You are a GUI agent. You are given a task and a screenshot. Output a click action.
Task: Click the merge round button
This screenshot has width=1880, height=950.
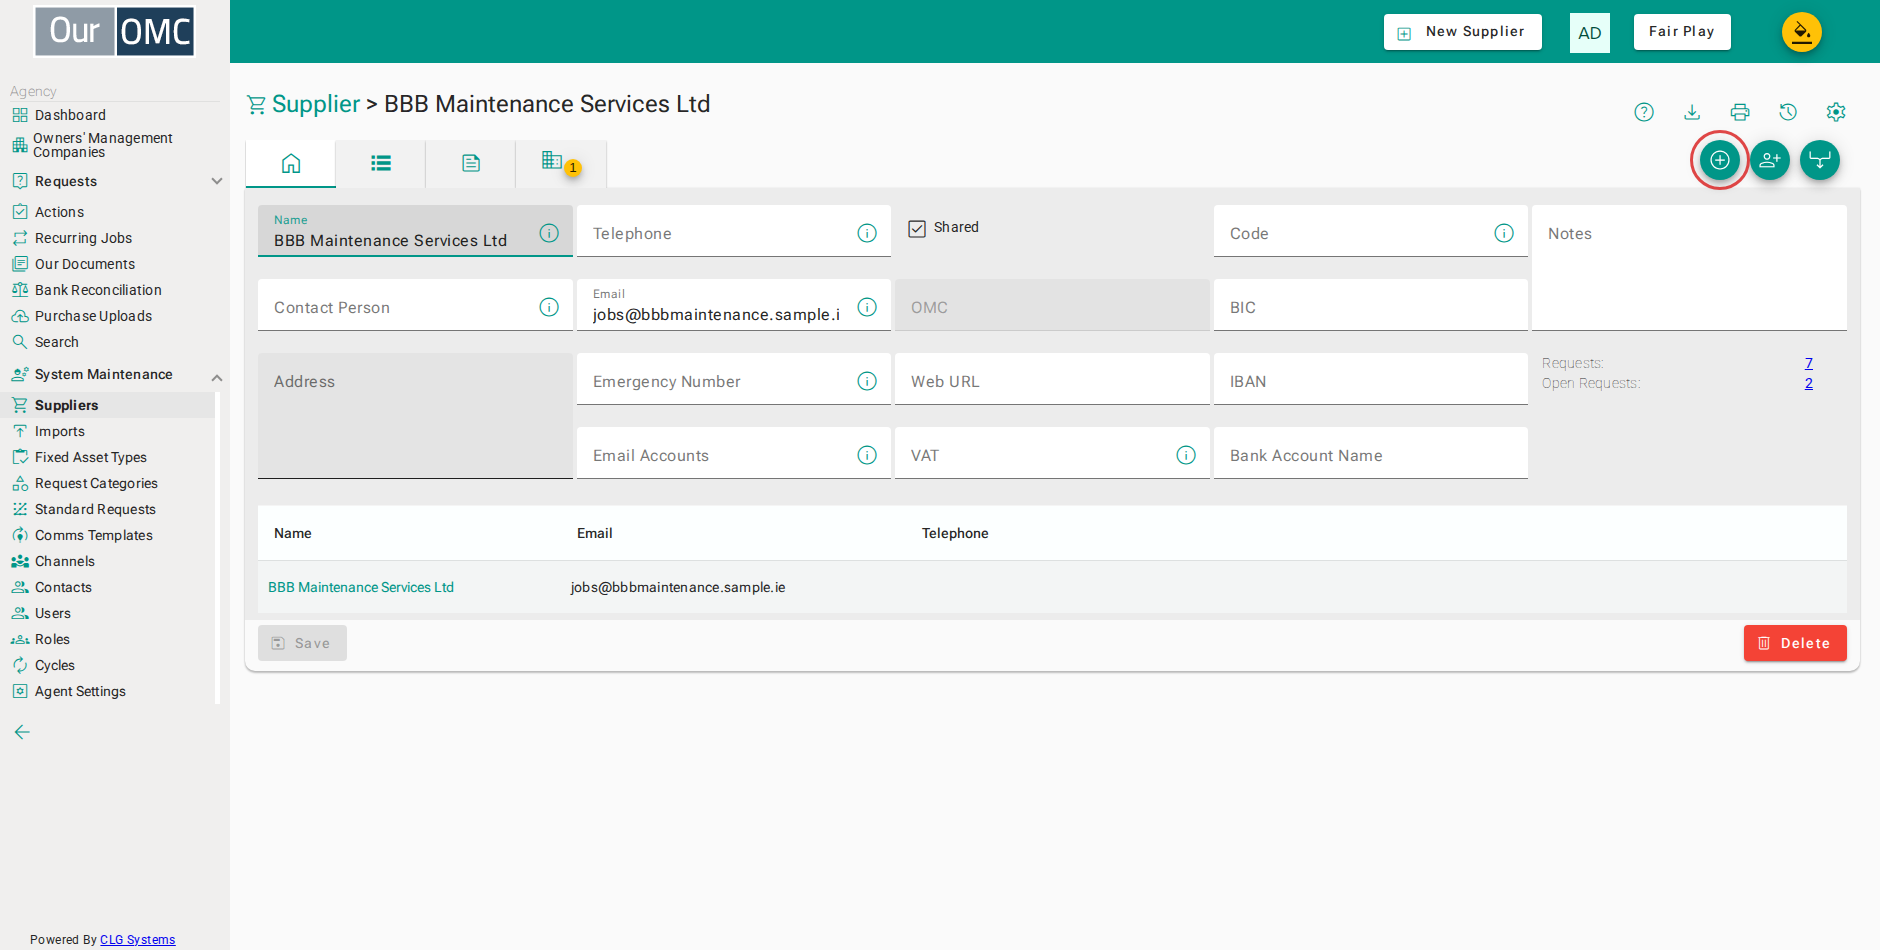point(1820,160)
